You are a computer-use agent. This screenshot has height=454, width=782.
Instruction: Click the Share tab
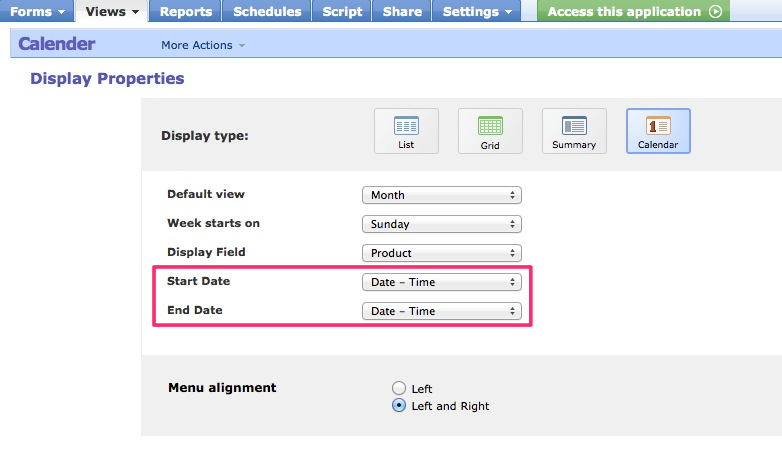(401, 12)
